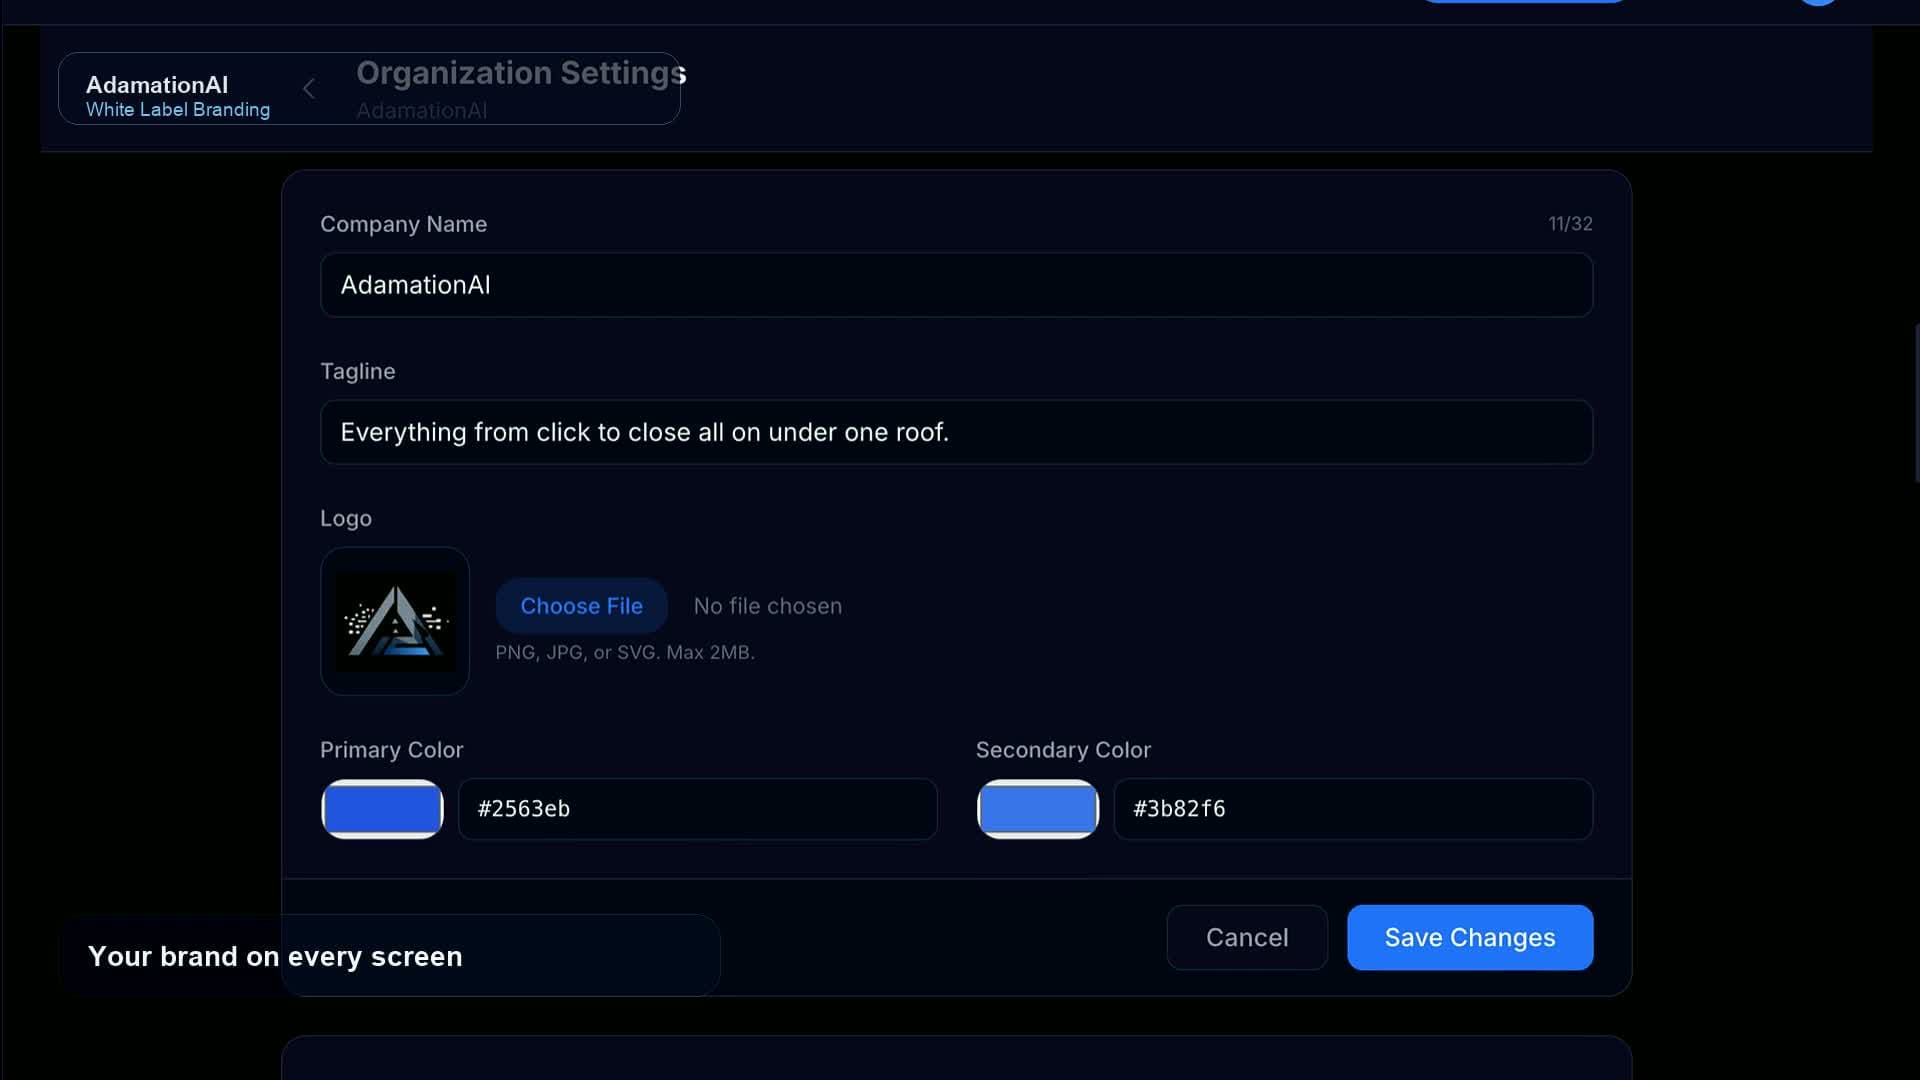Screen dimensions: 1920x1080
Task: Click Save Changes button
Action: (x=1470, y=938)
